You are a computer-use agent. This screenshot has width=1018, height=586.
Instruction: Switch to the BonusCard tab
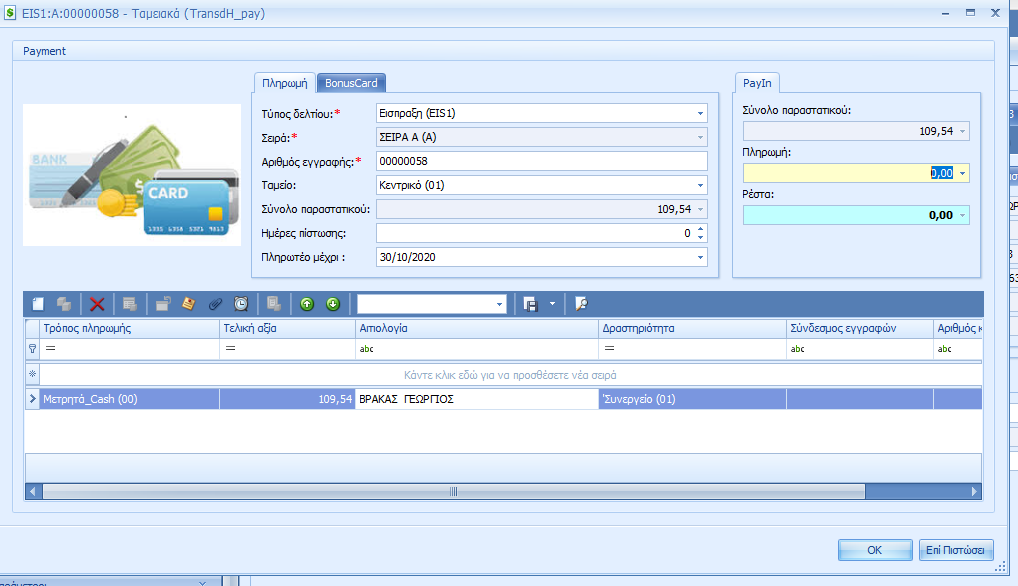pos(351,83)
